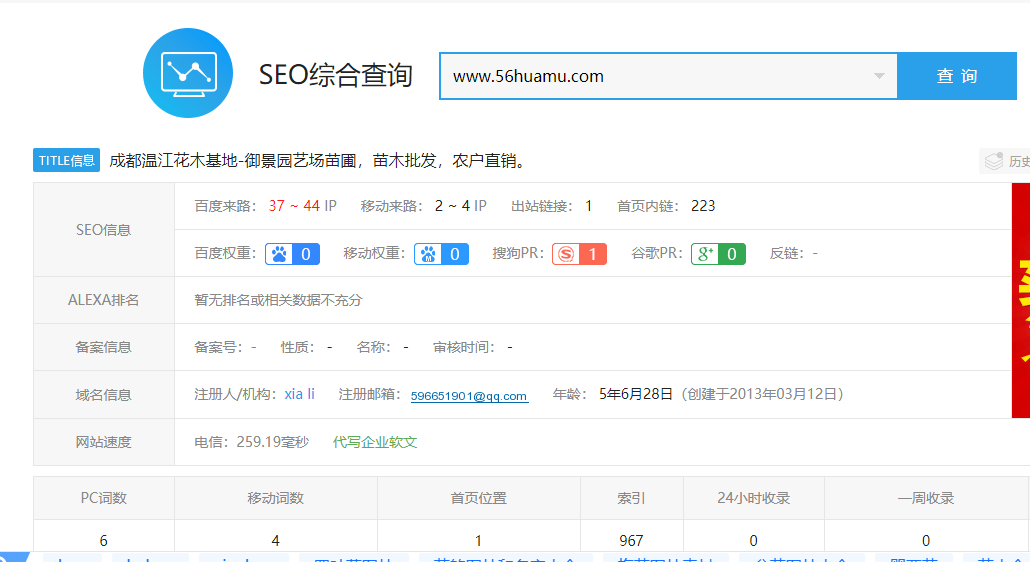This screenshot has width=1030, height=562.
Task: Click the blue TITLE信息 tag
Action: pos(67,160)
